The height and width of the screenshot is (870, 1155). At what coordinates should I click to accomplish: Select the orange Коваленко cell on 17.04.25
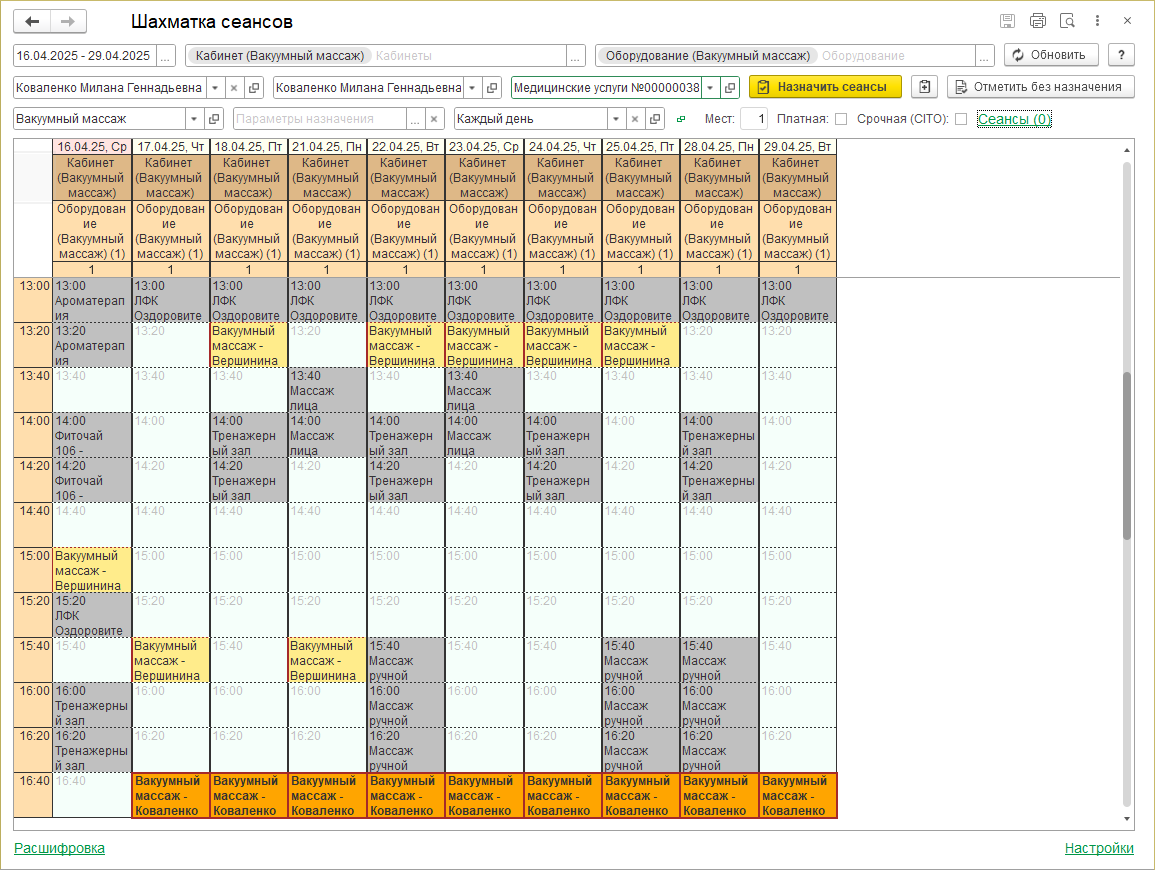tap(171, 796)
